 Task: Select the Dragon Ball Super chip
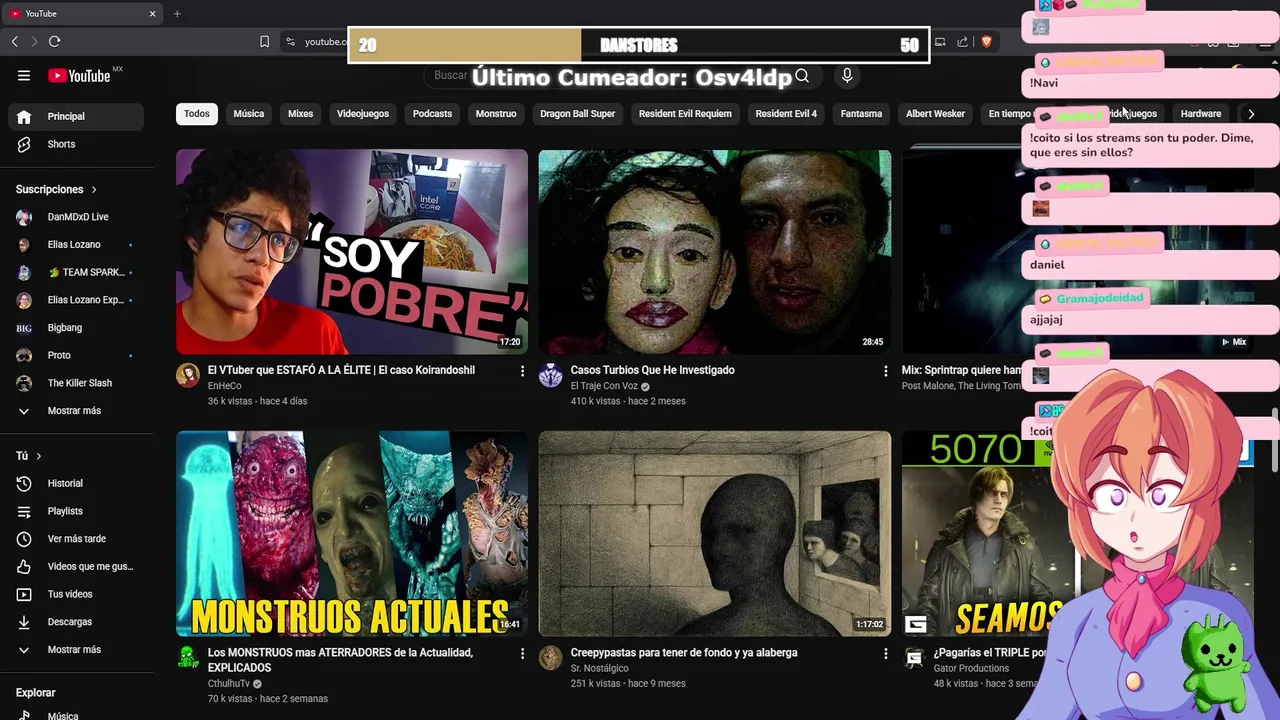(578, 114)
